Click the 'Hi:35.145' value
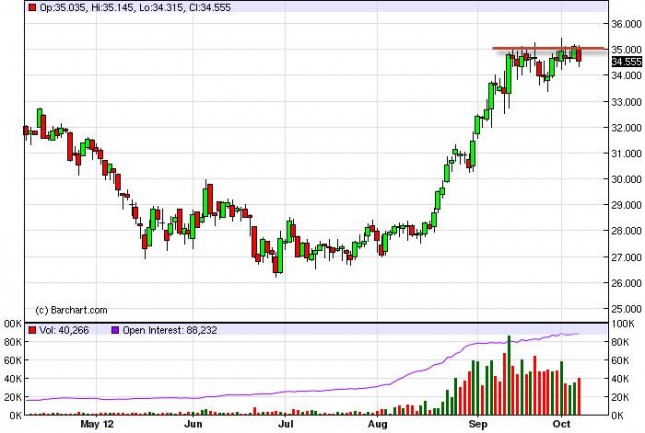This screenshot has width=645, height=433. [113, 7]
